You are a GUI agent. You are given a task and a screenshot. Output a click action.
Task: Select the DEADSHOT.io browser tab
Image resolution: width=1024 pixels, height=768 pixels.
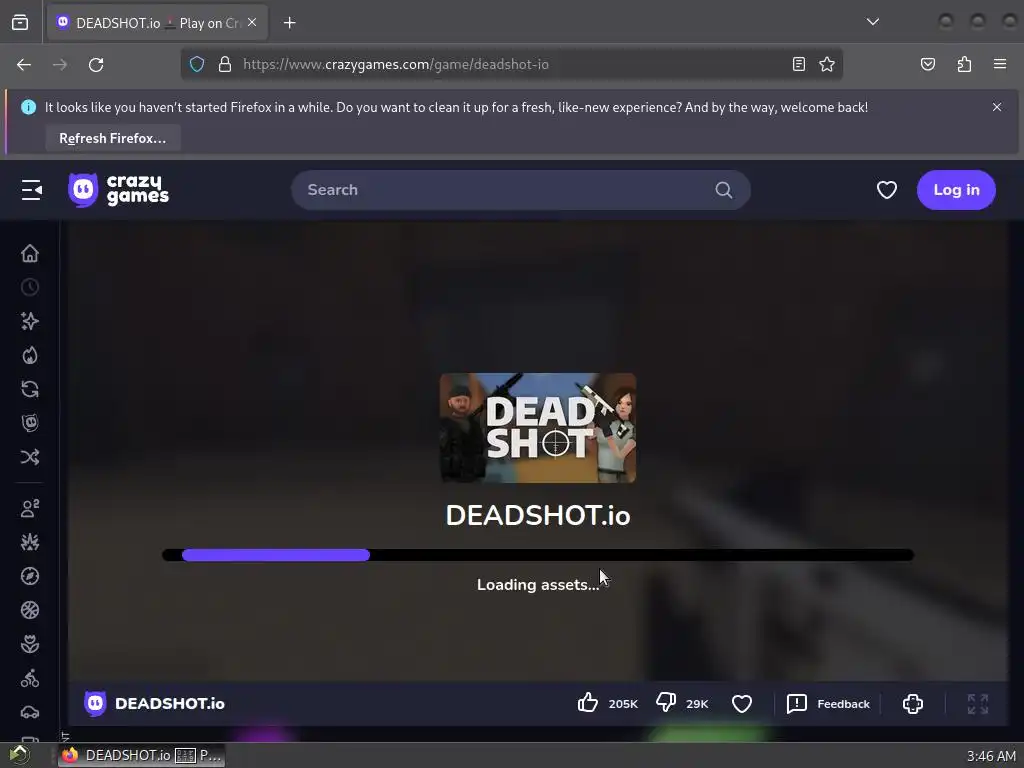(157, 23)
